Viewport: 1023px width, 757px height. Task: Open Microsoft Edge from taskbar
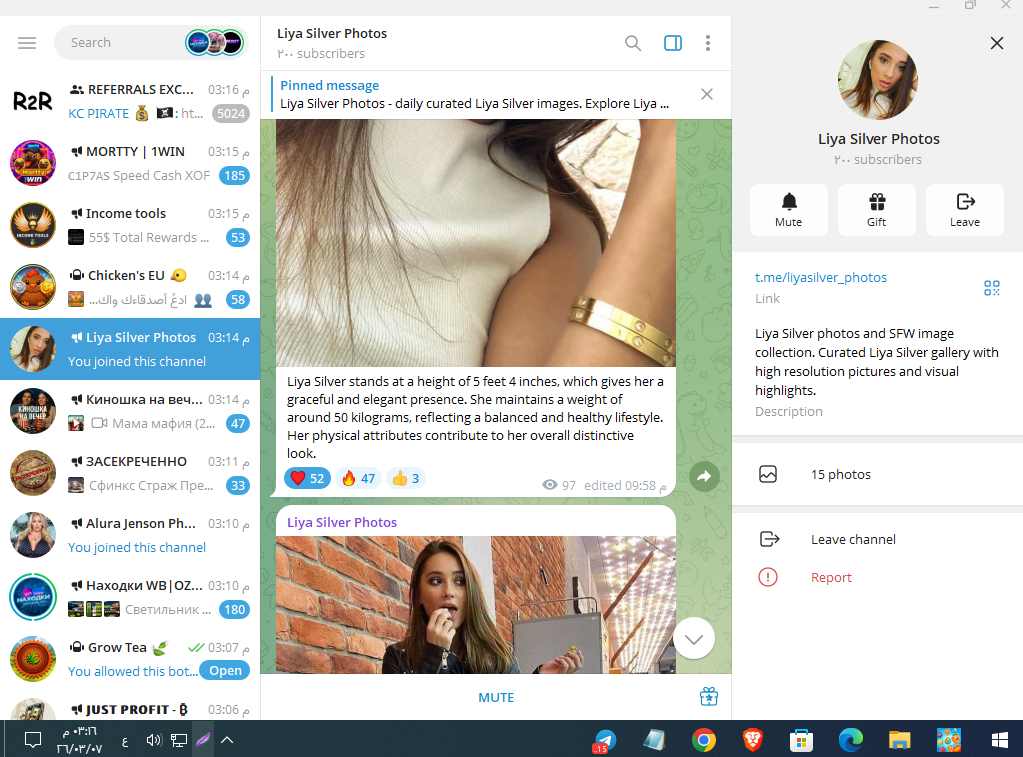pos(850,740)
